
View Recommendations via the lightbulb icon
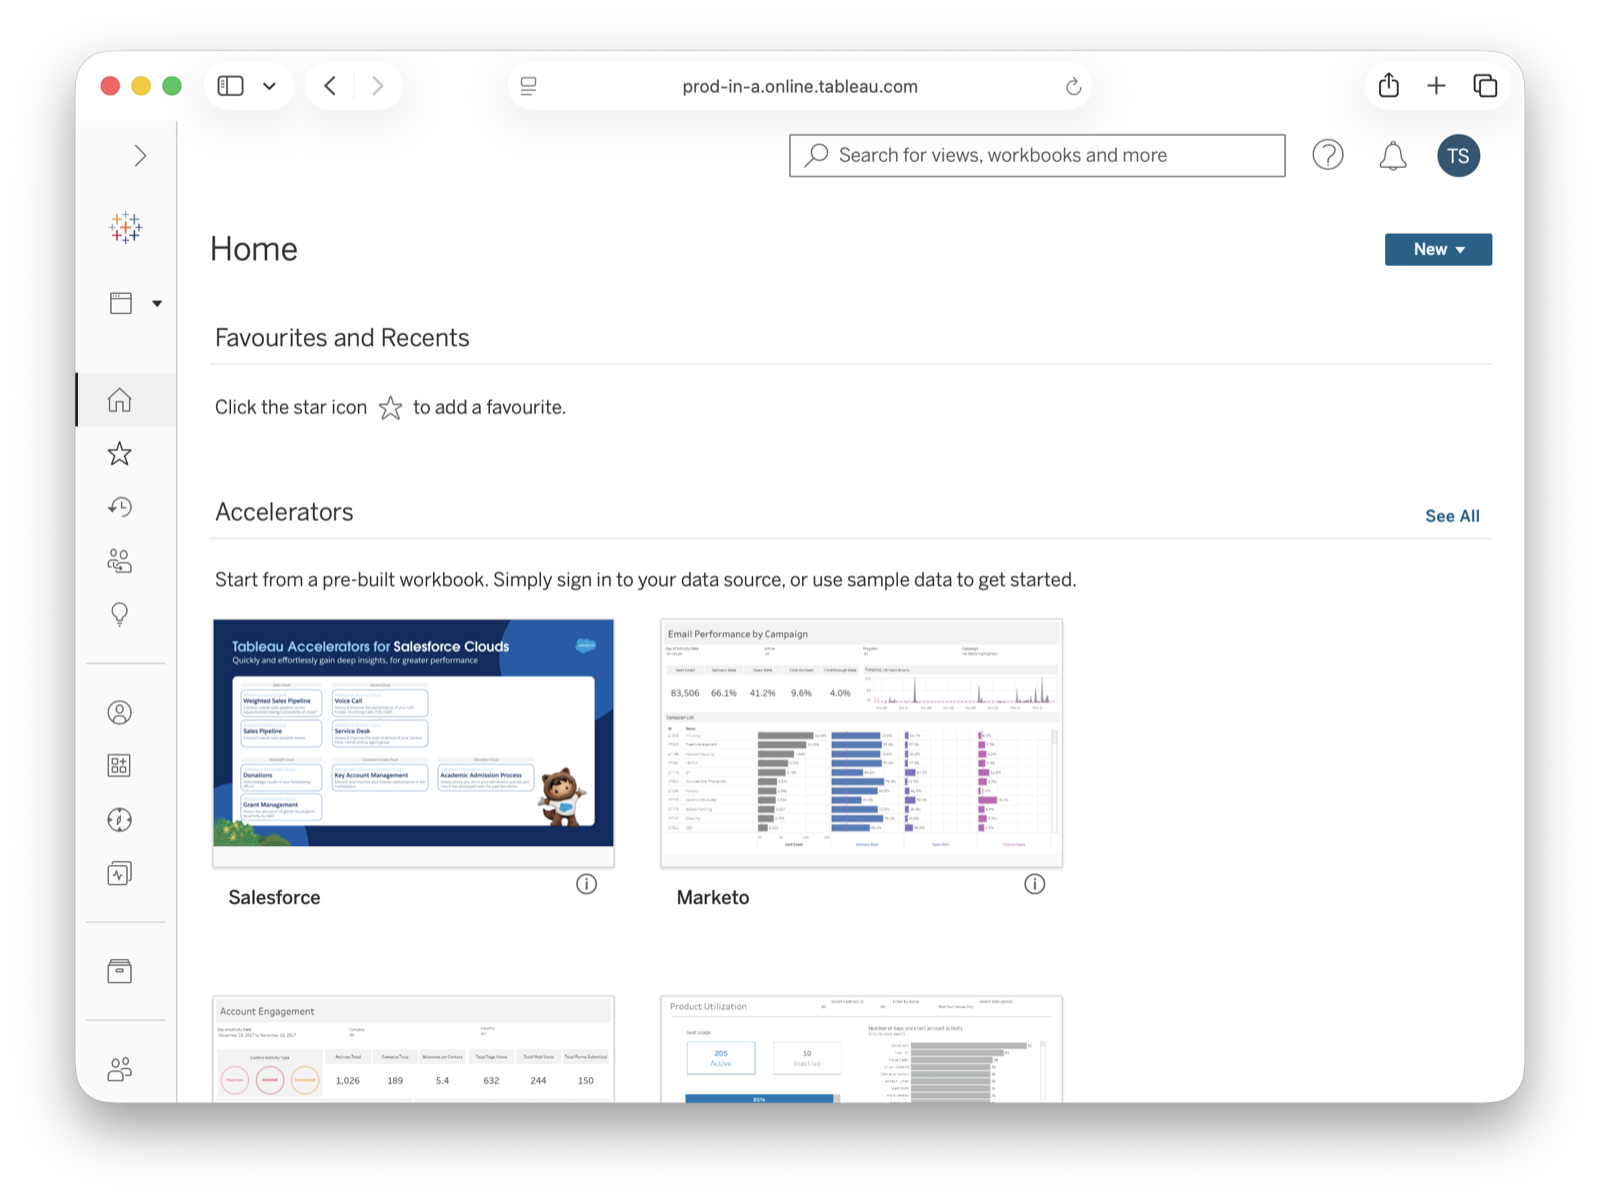pos(119,613)
